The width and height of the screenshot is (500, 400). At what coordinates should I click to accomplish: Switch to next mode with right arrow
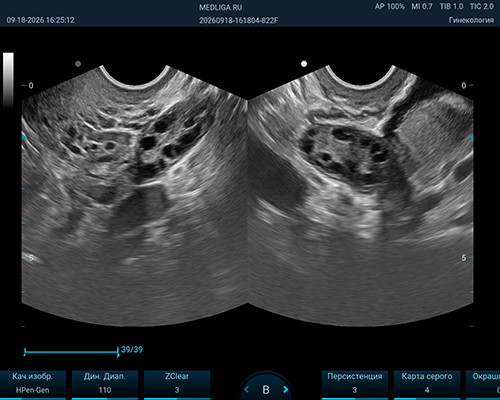click(285, 389)
